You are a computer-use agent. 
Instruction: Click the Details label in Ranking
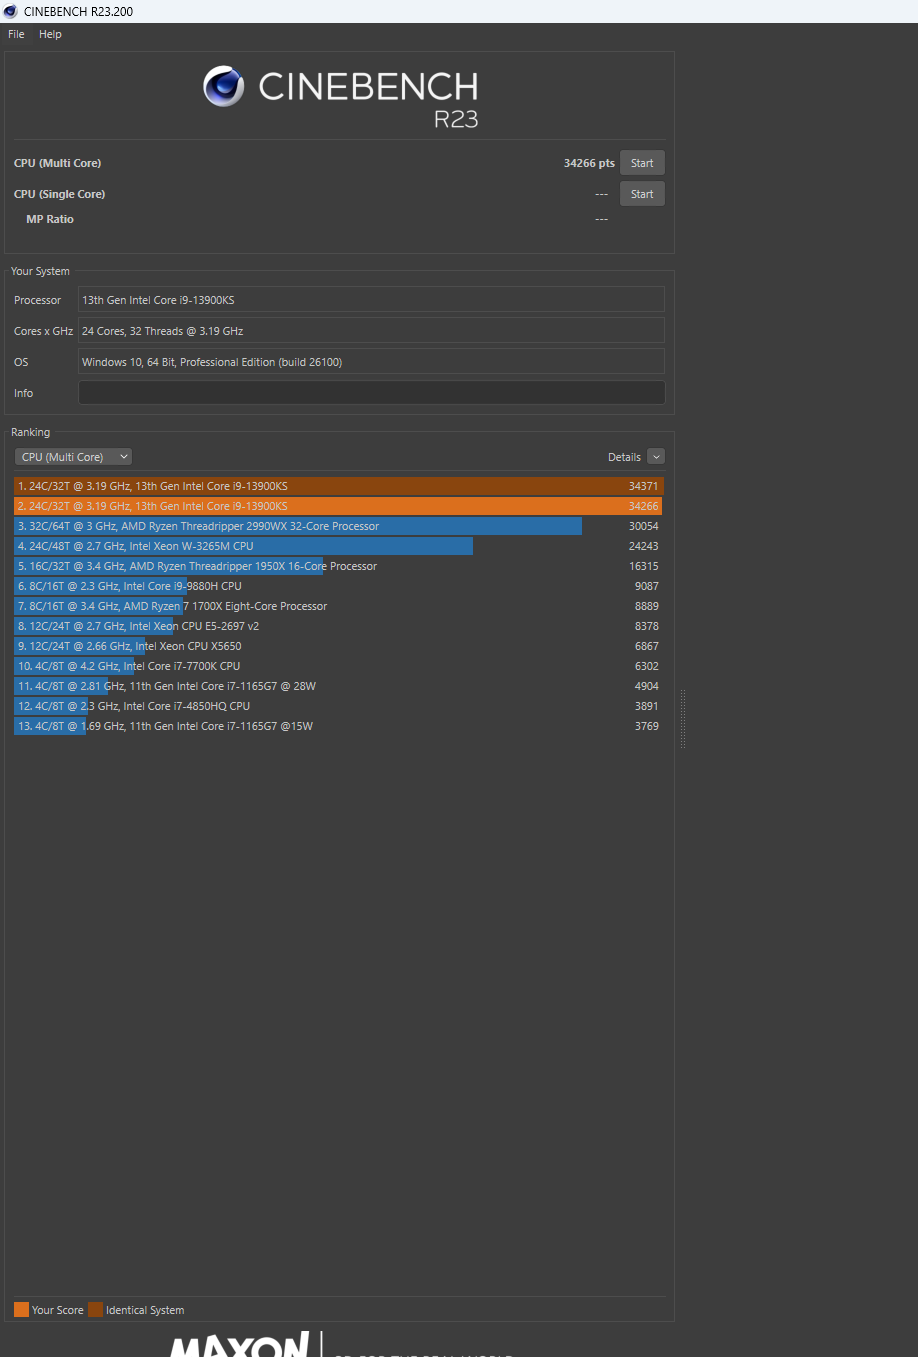[x=624, y=457]
